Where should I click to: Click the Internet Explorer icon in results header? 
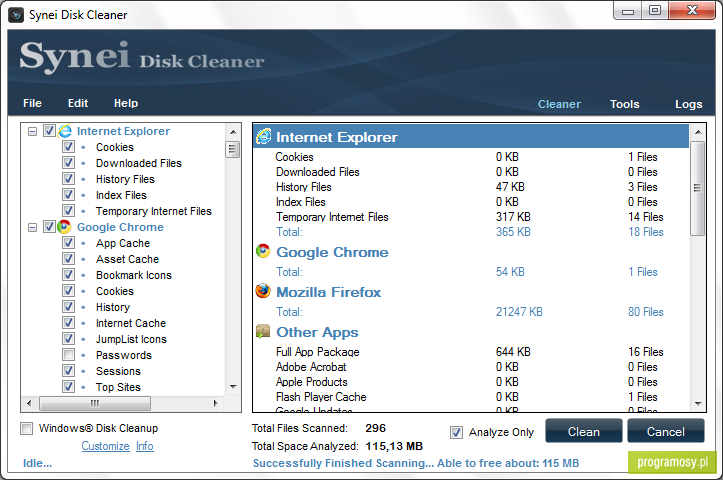tap(264, 136)
